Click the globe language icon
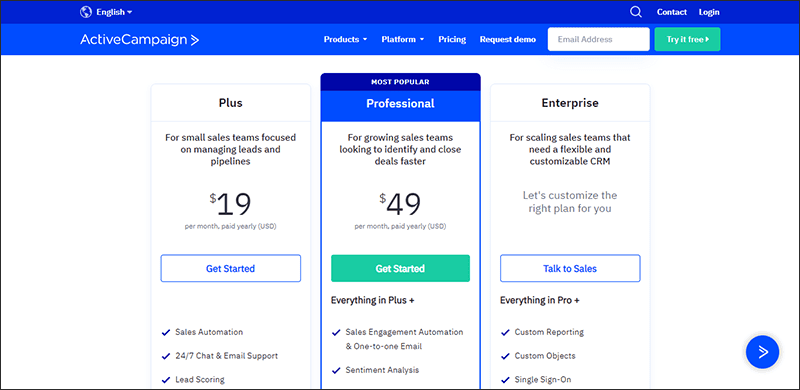800x390 pixels. point(86,12)
